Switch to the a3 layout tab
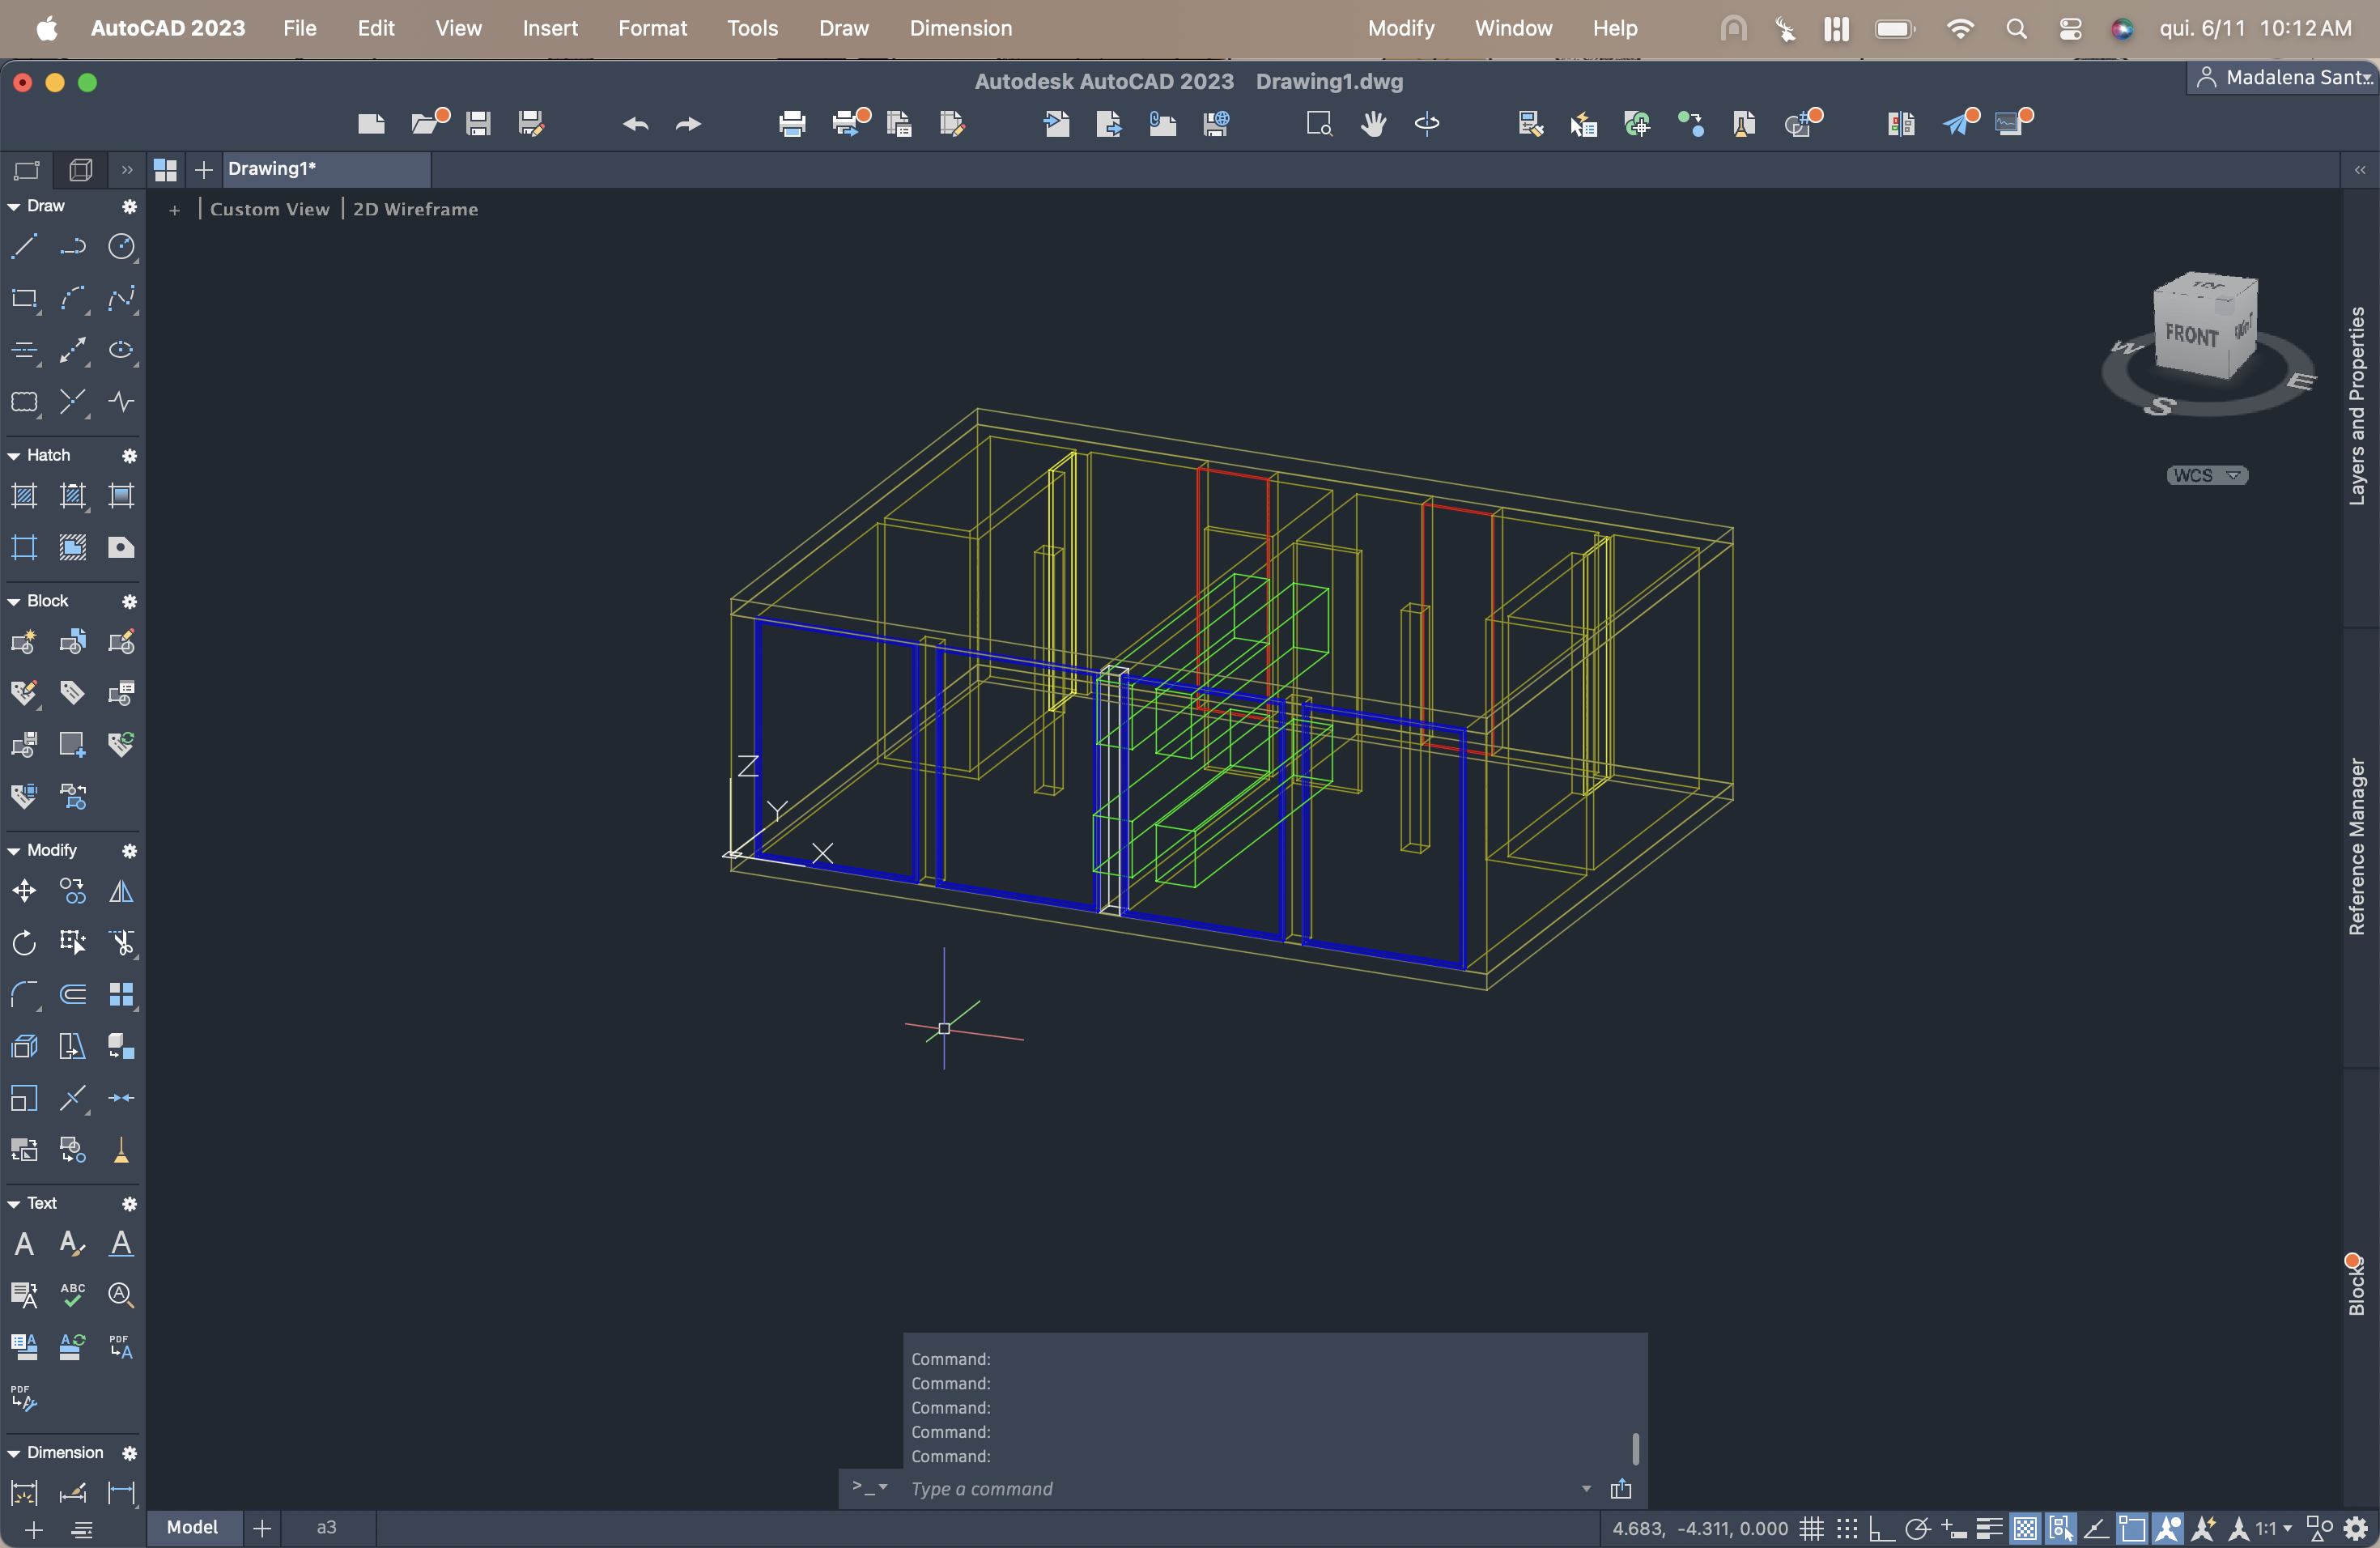 point(326,1527)
